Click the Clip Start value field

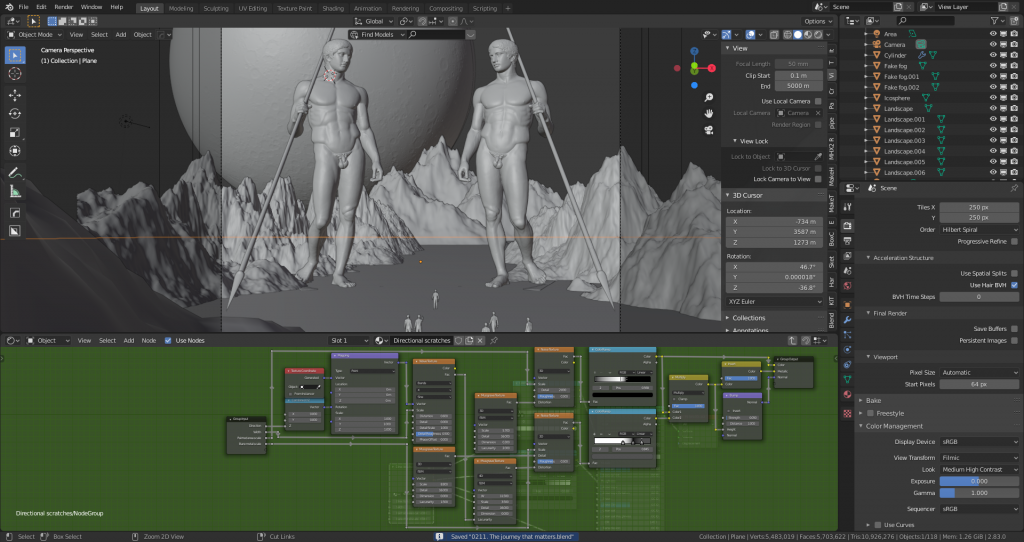pyautogui.click(x=798, y=75)
